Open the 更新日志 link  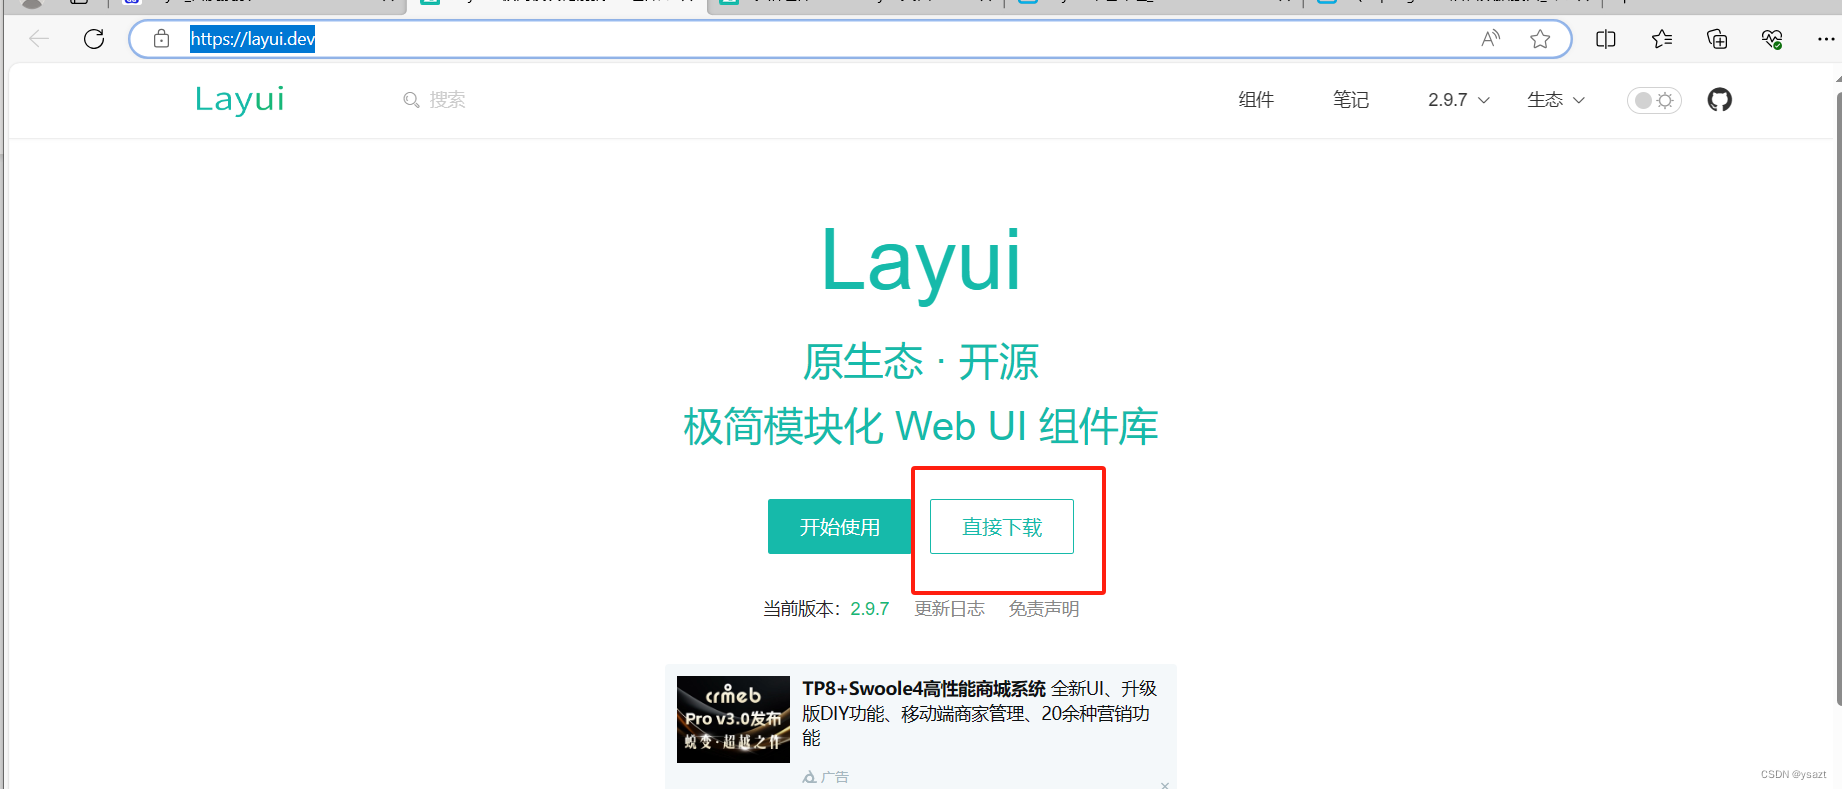coord(949,609)
